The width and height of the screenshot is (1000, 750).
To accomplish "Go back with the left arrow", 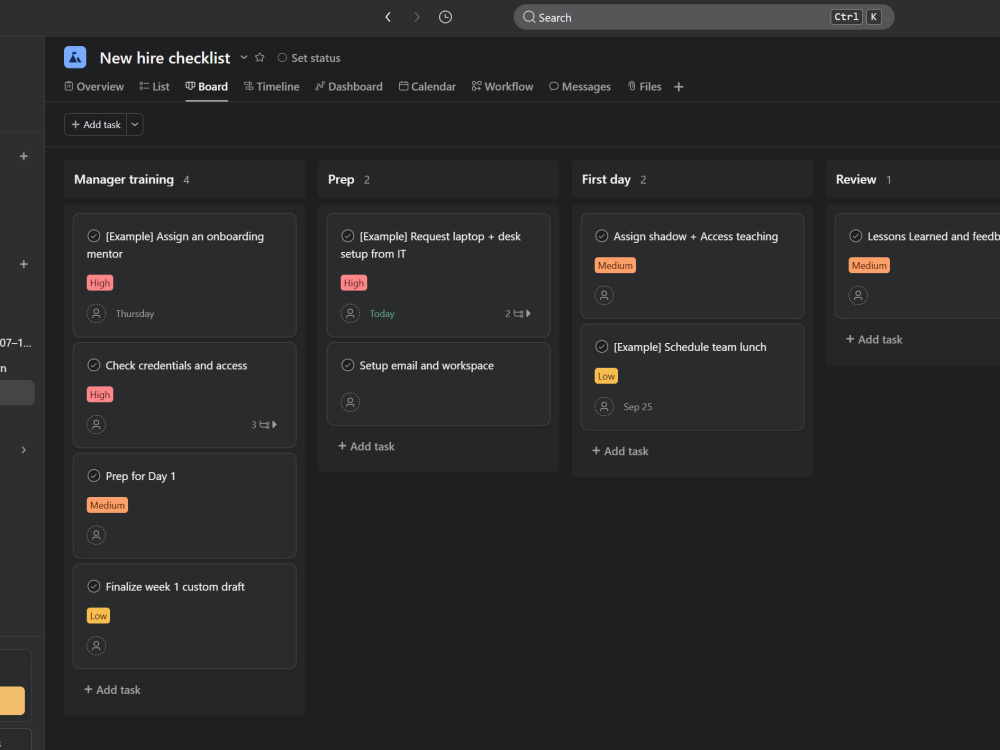I will (x=388, y=17).
